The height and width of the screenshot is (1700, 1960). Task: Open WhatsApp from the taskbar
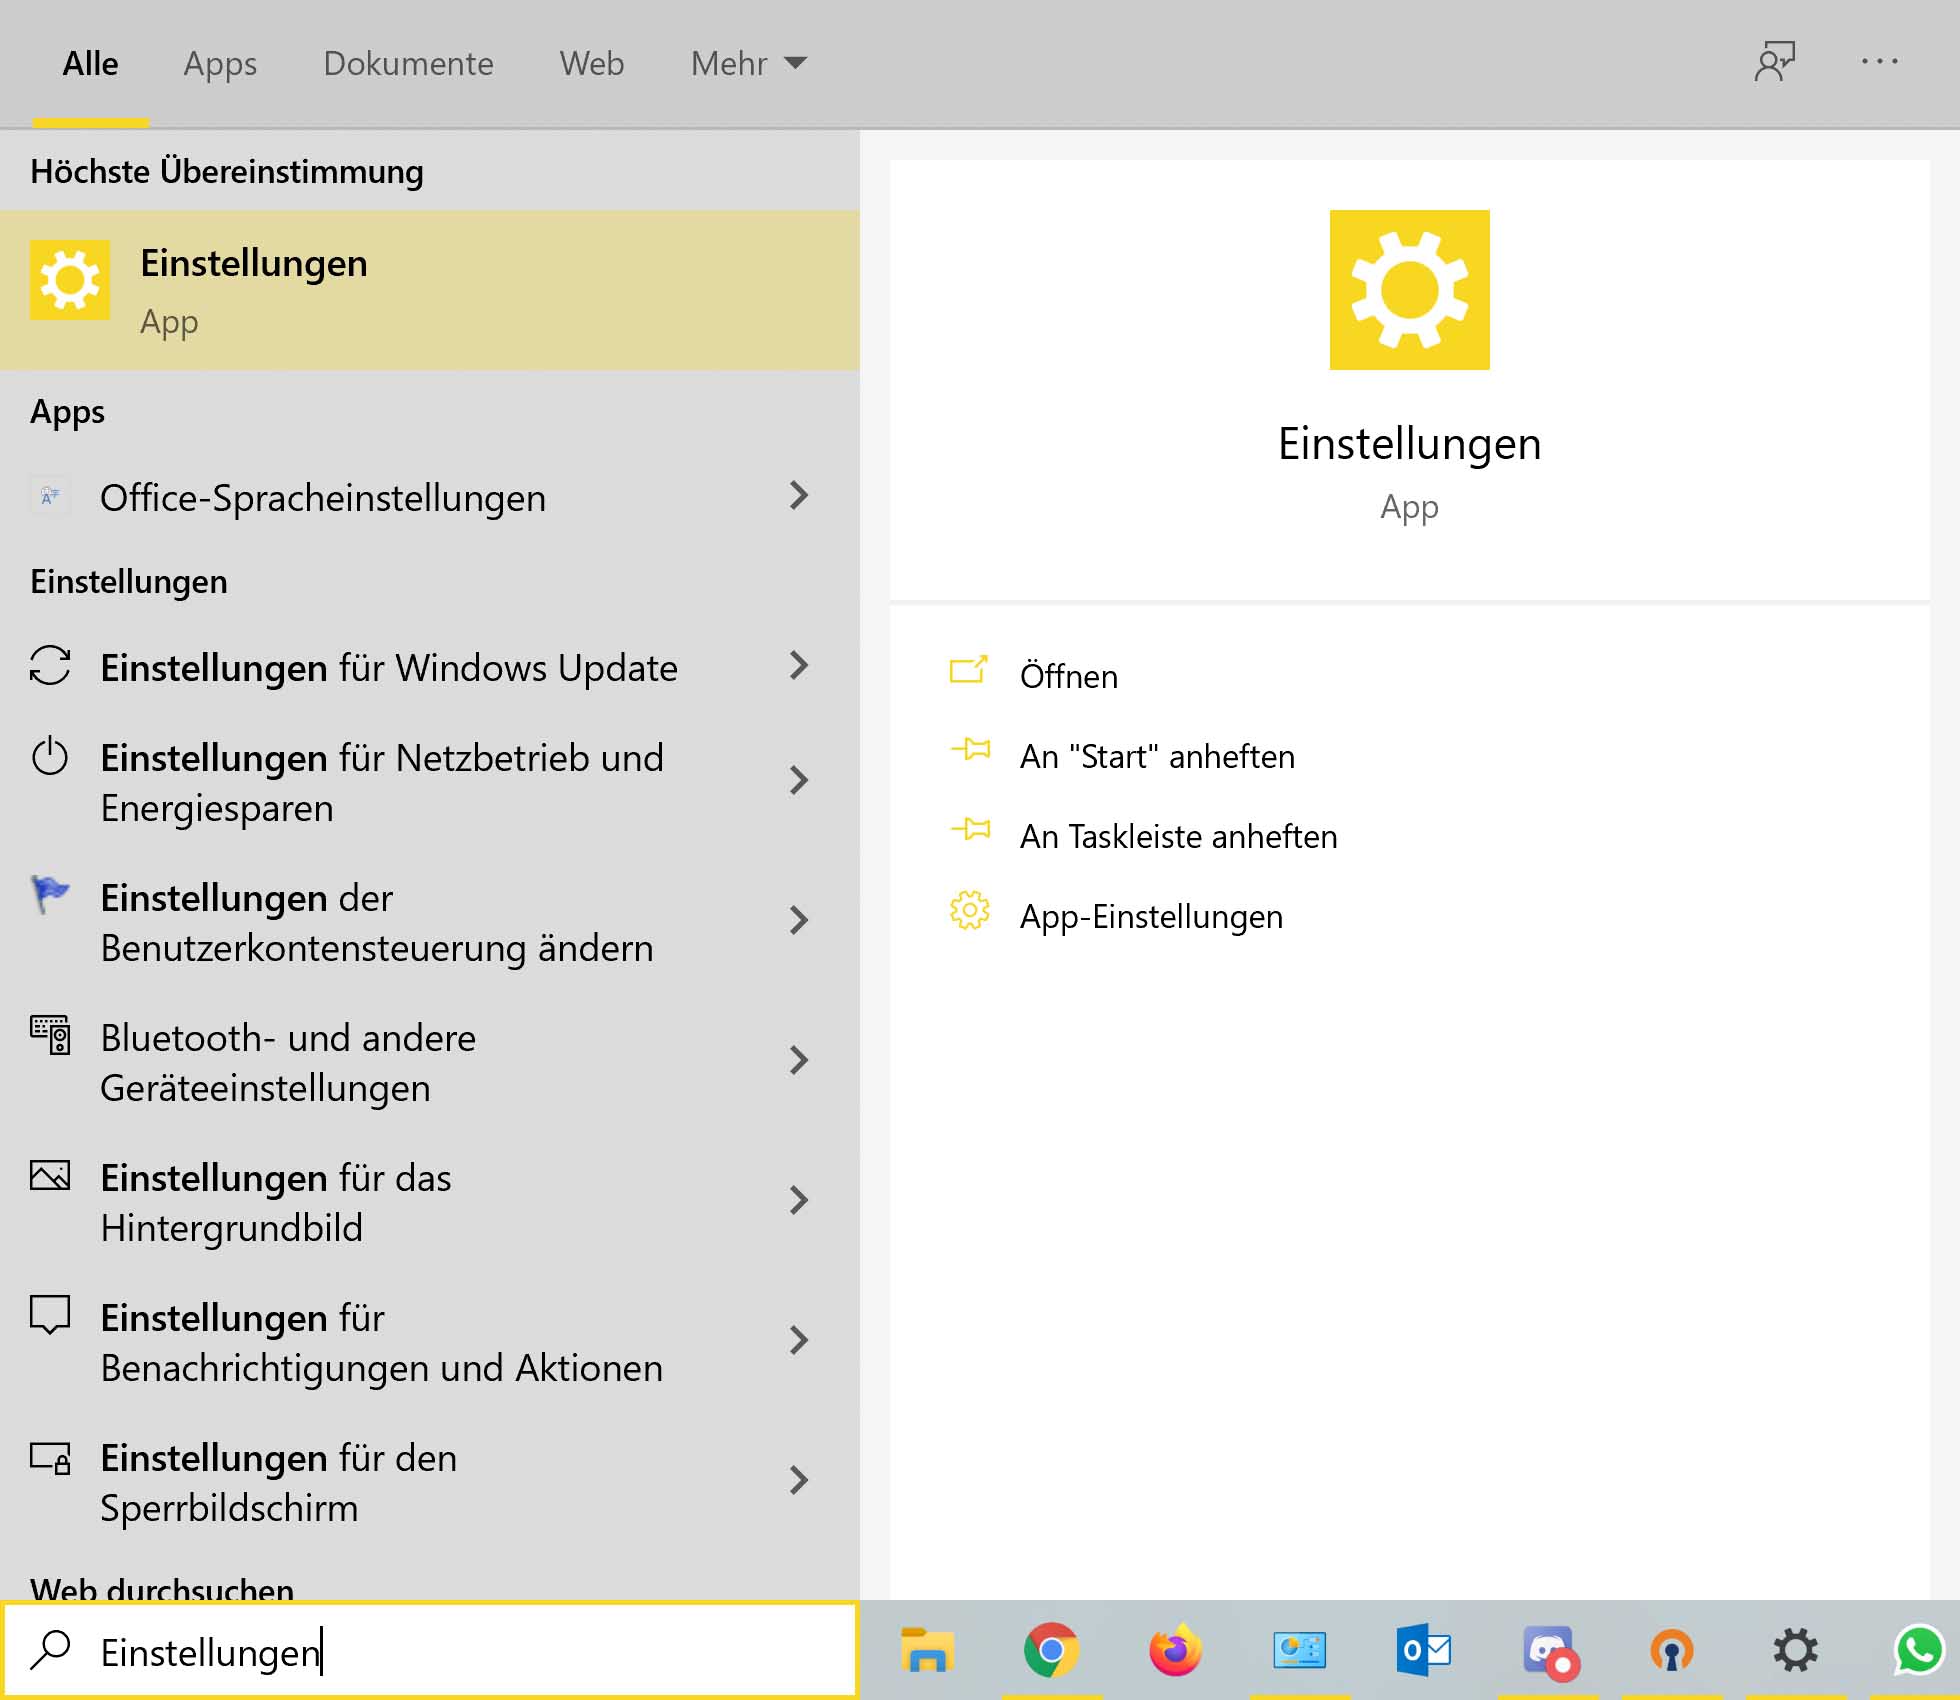[1919, 1650]
